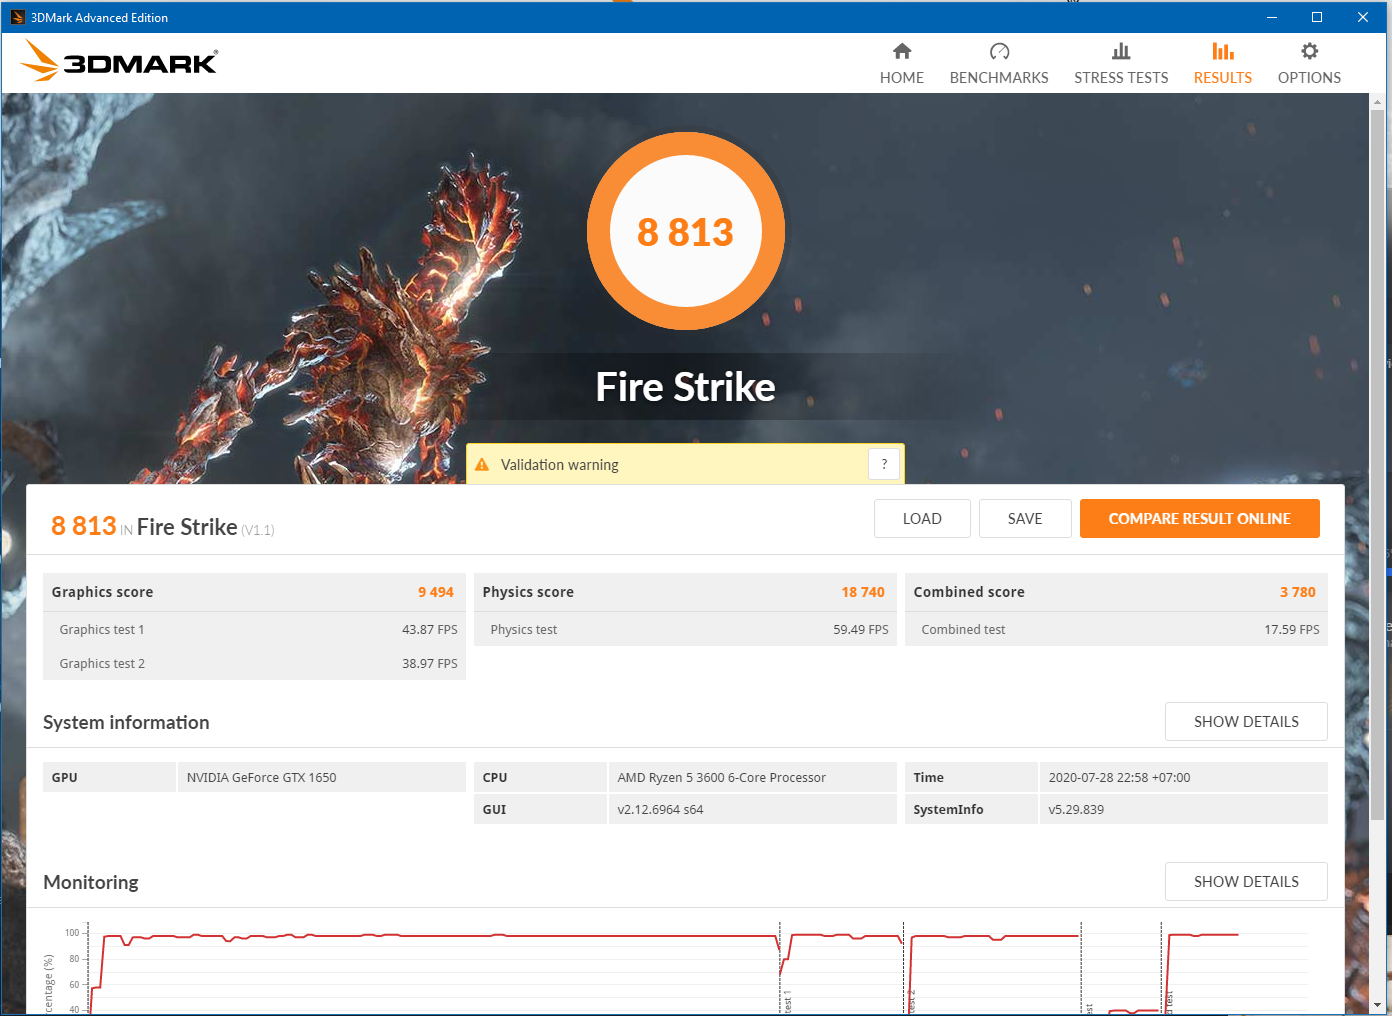Switch to the BENCHMARKS tab label
1392x1016 pixels.
click(999, 78)
